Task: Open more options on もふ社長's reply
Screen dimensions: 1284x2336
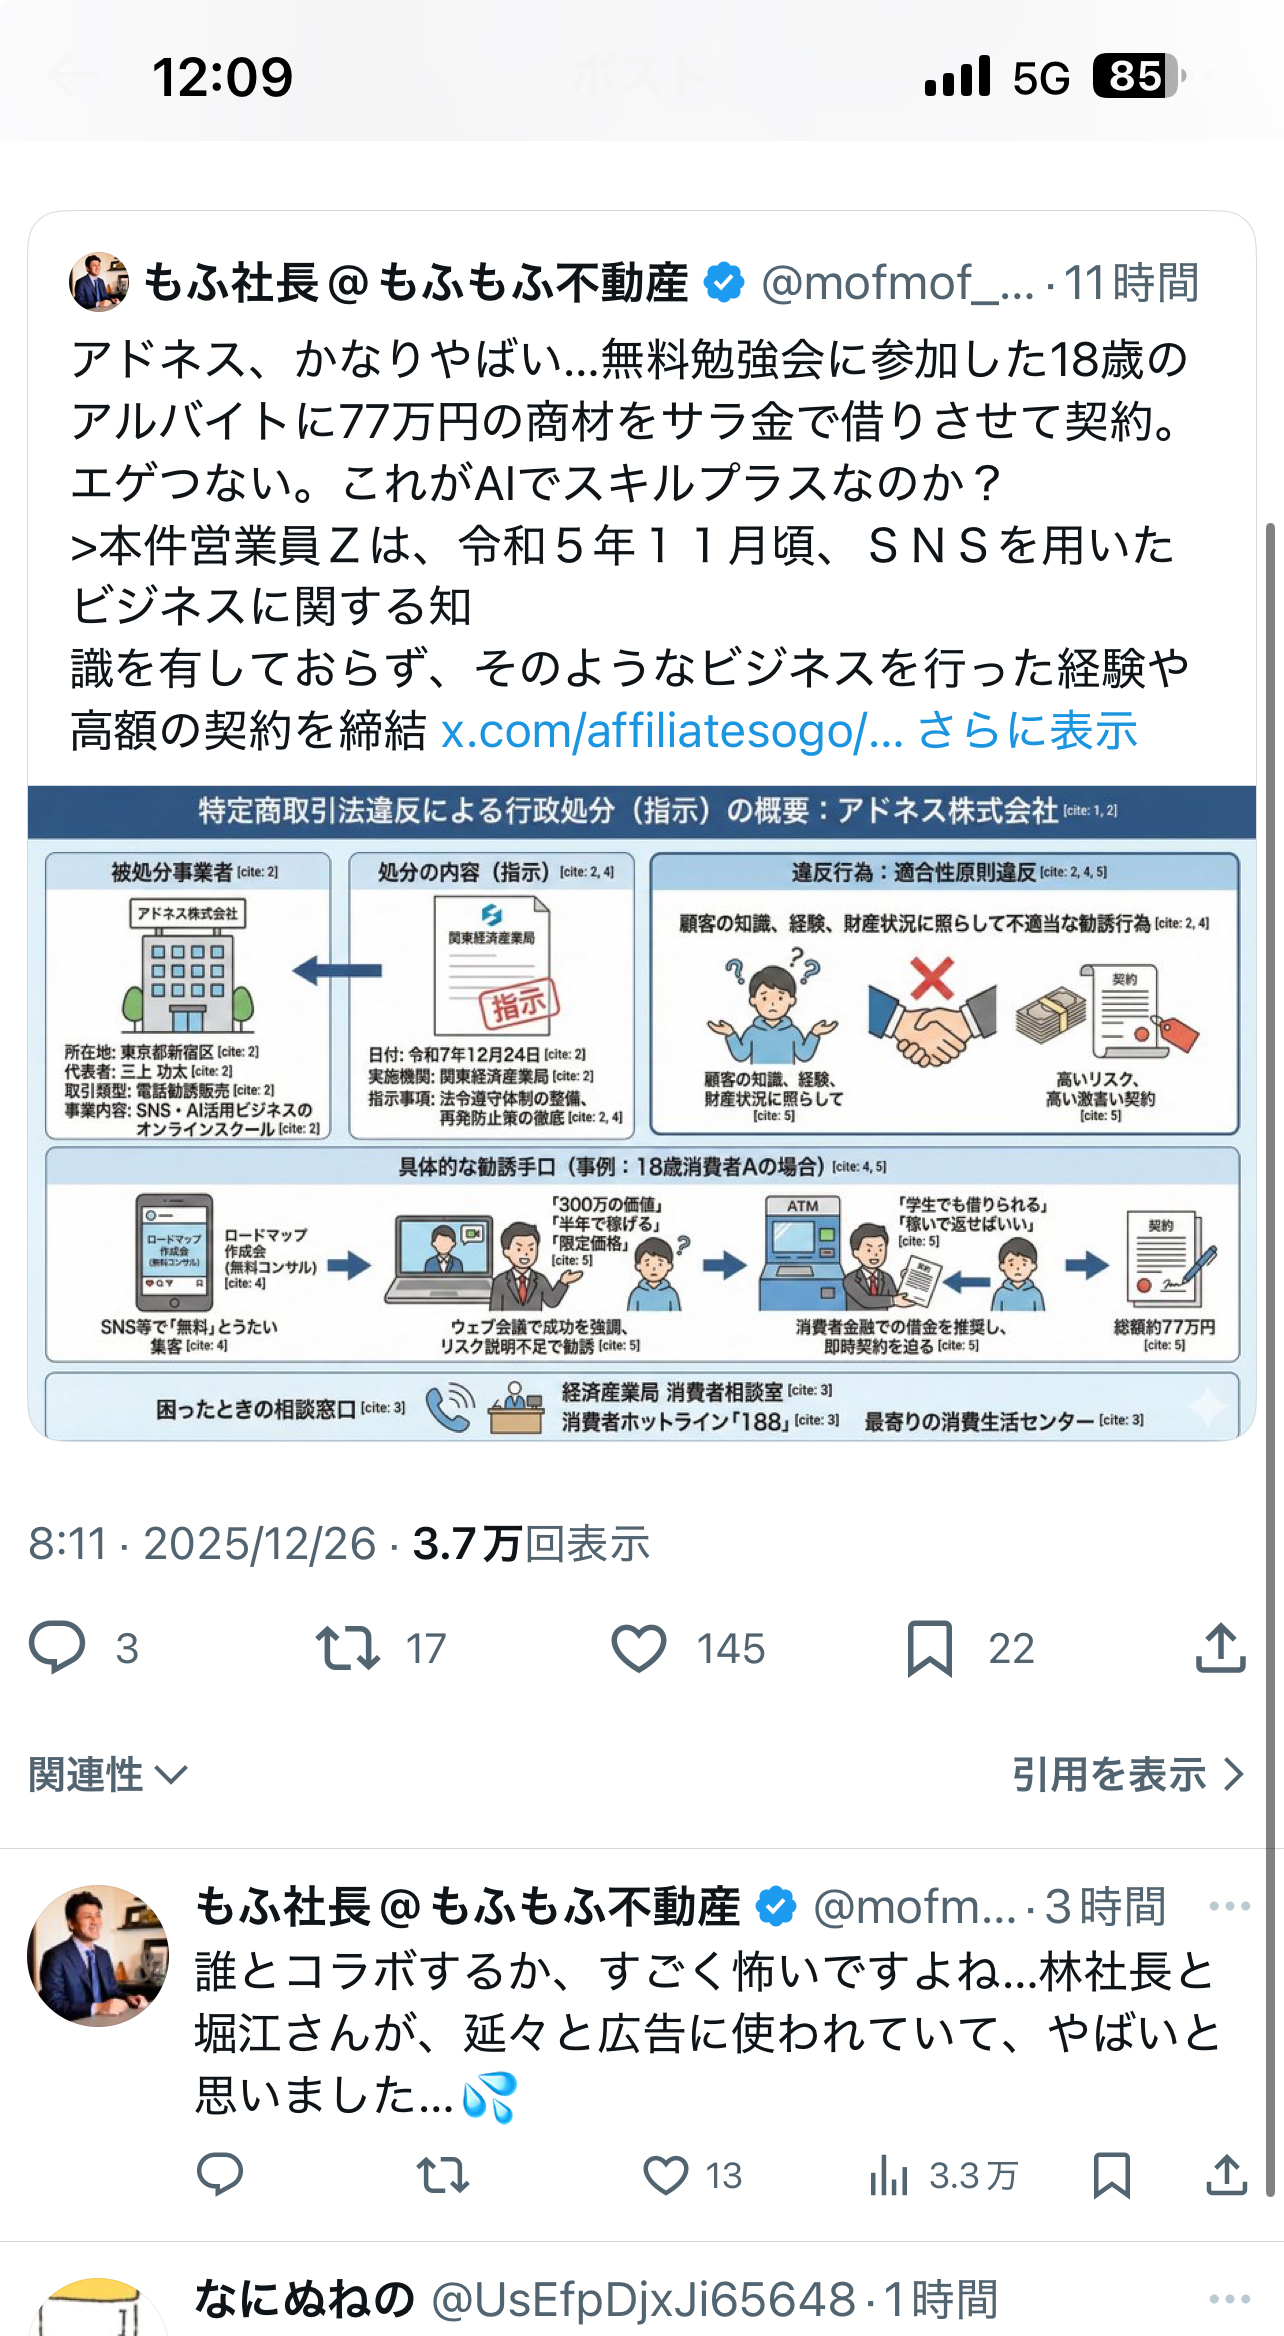Action: tap(1229, 1906)
